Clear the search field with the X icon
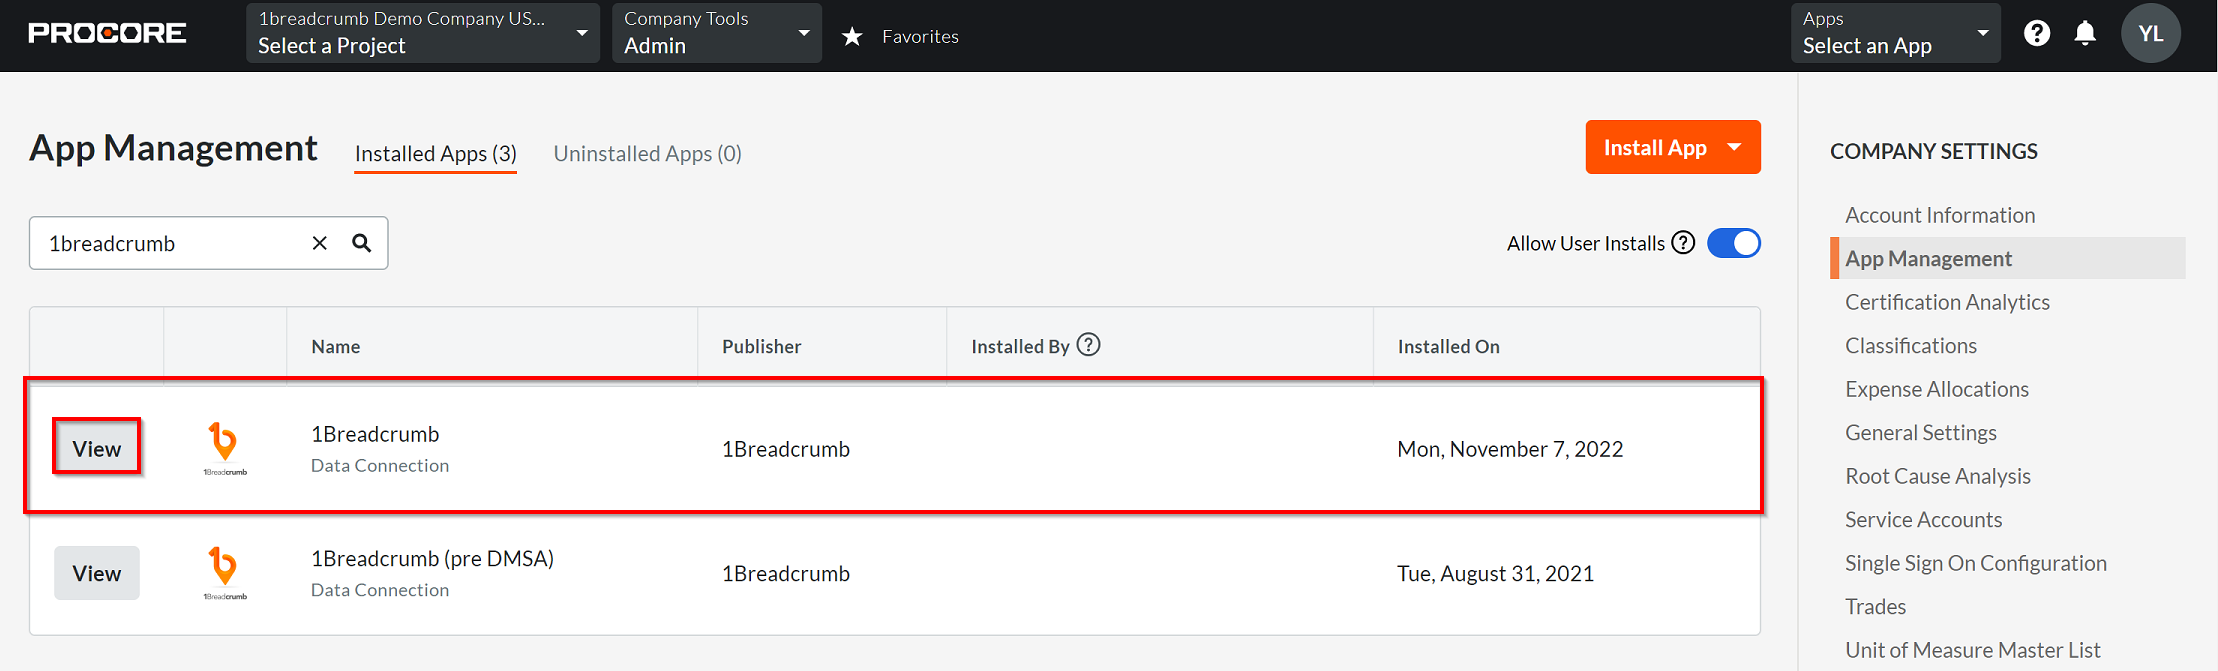Viewport: 2218px width, 671px height. tap(320, 243)
